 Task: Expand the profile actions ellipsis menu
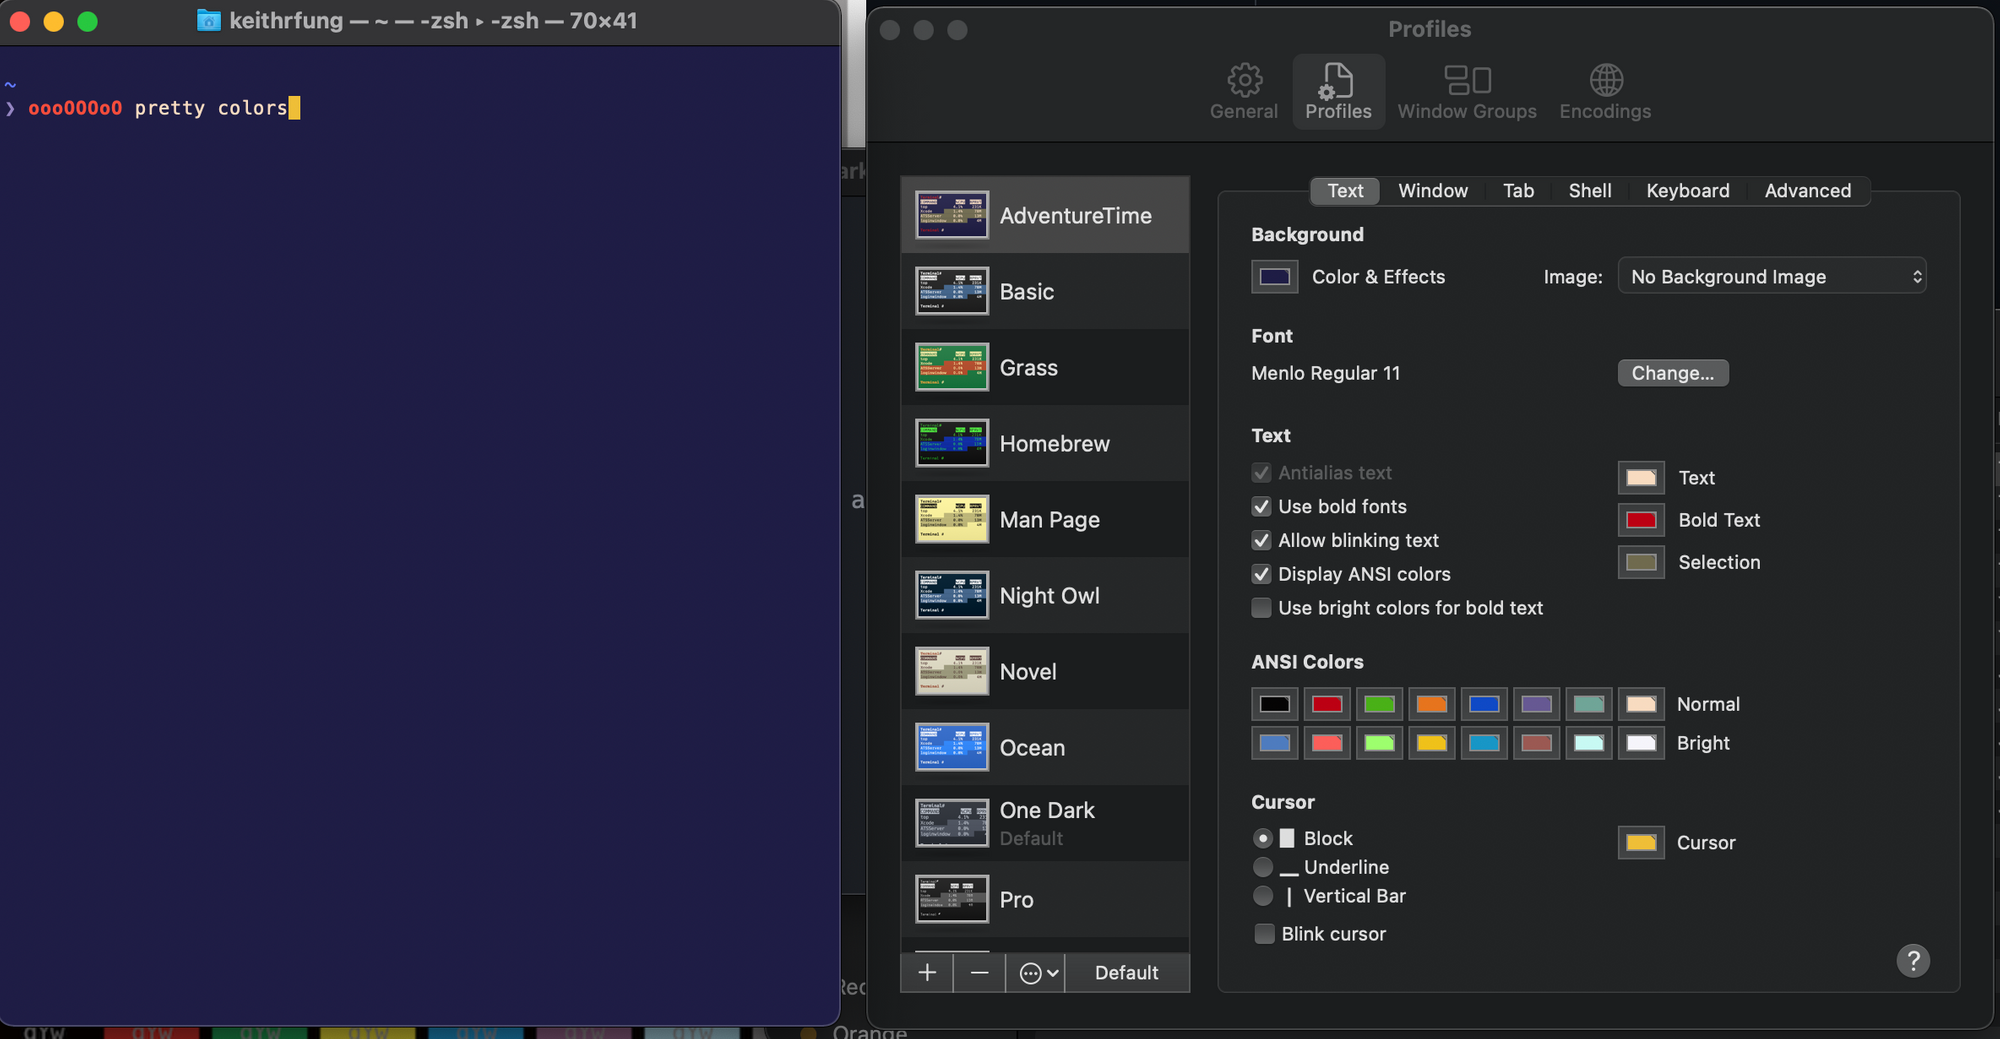coord(1037,972)
